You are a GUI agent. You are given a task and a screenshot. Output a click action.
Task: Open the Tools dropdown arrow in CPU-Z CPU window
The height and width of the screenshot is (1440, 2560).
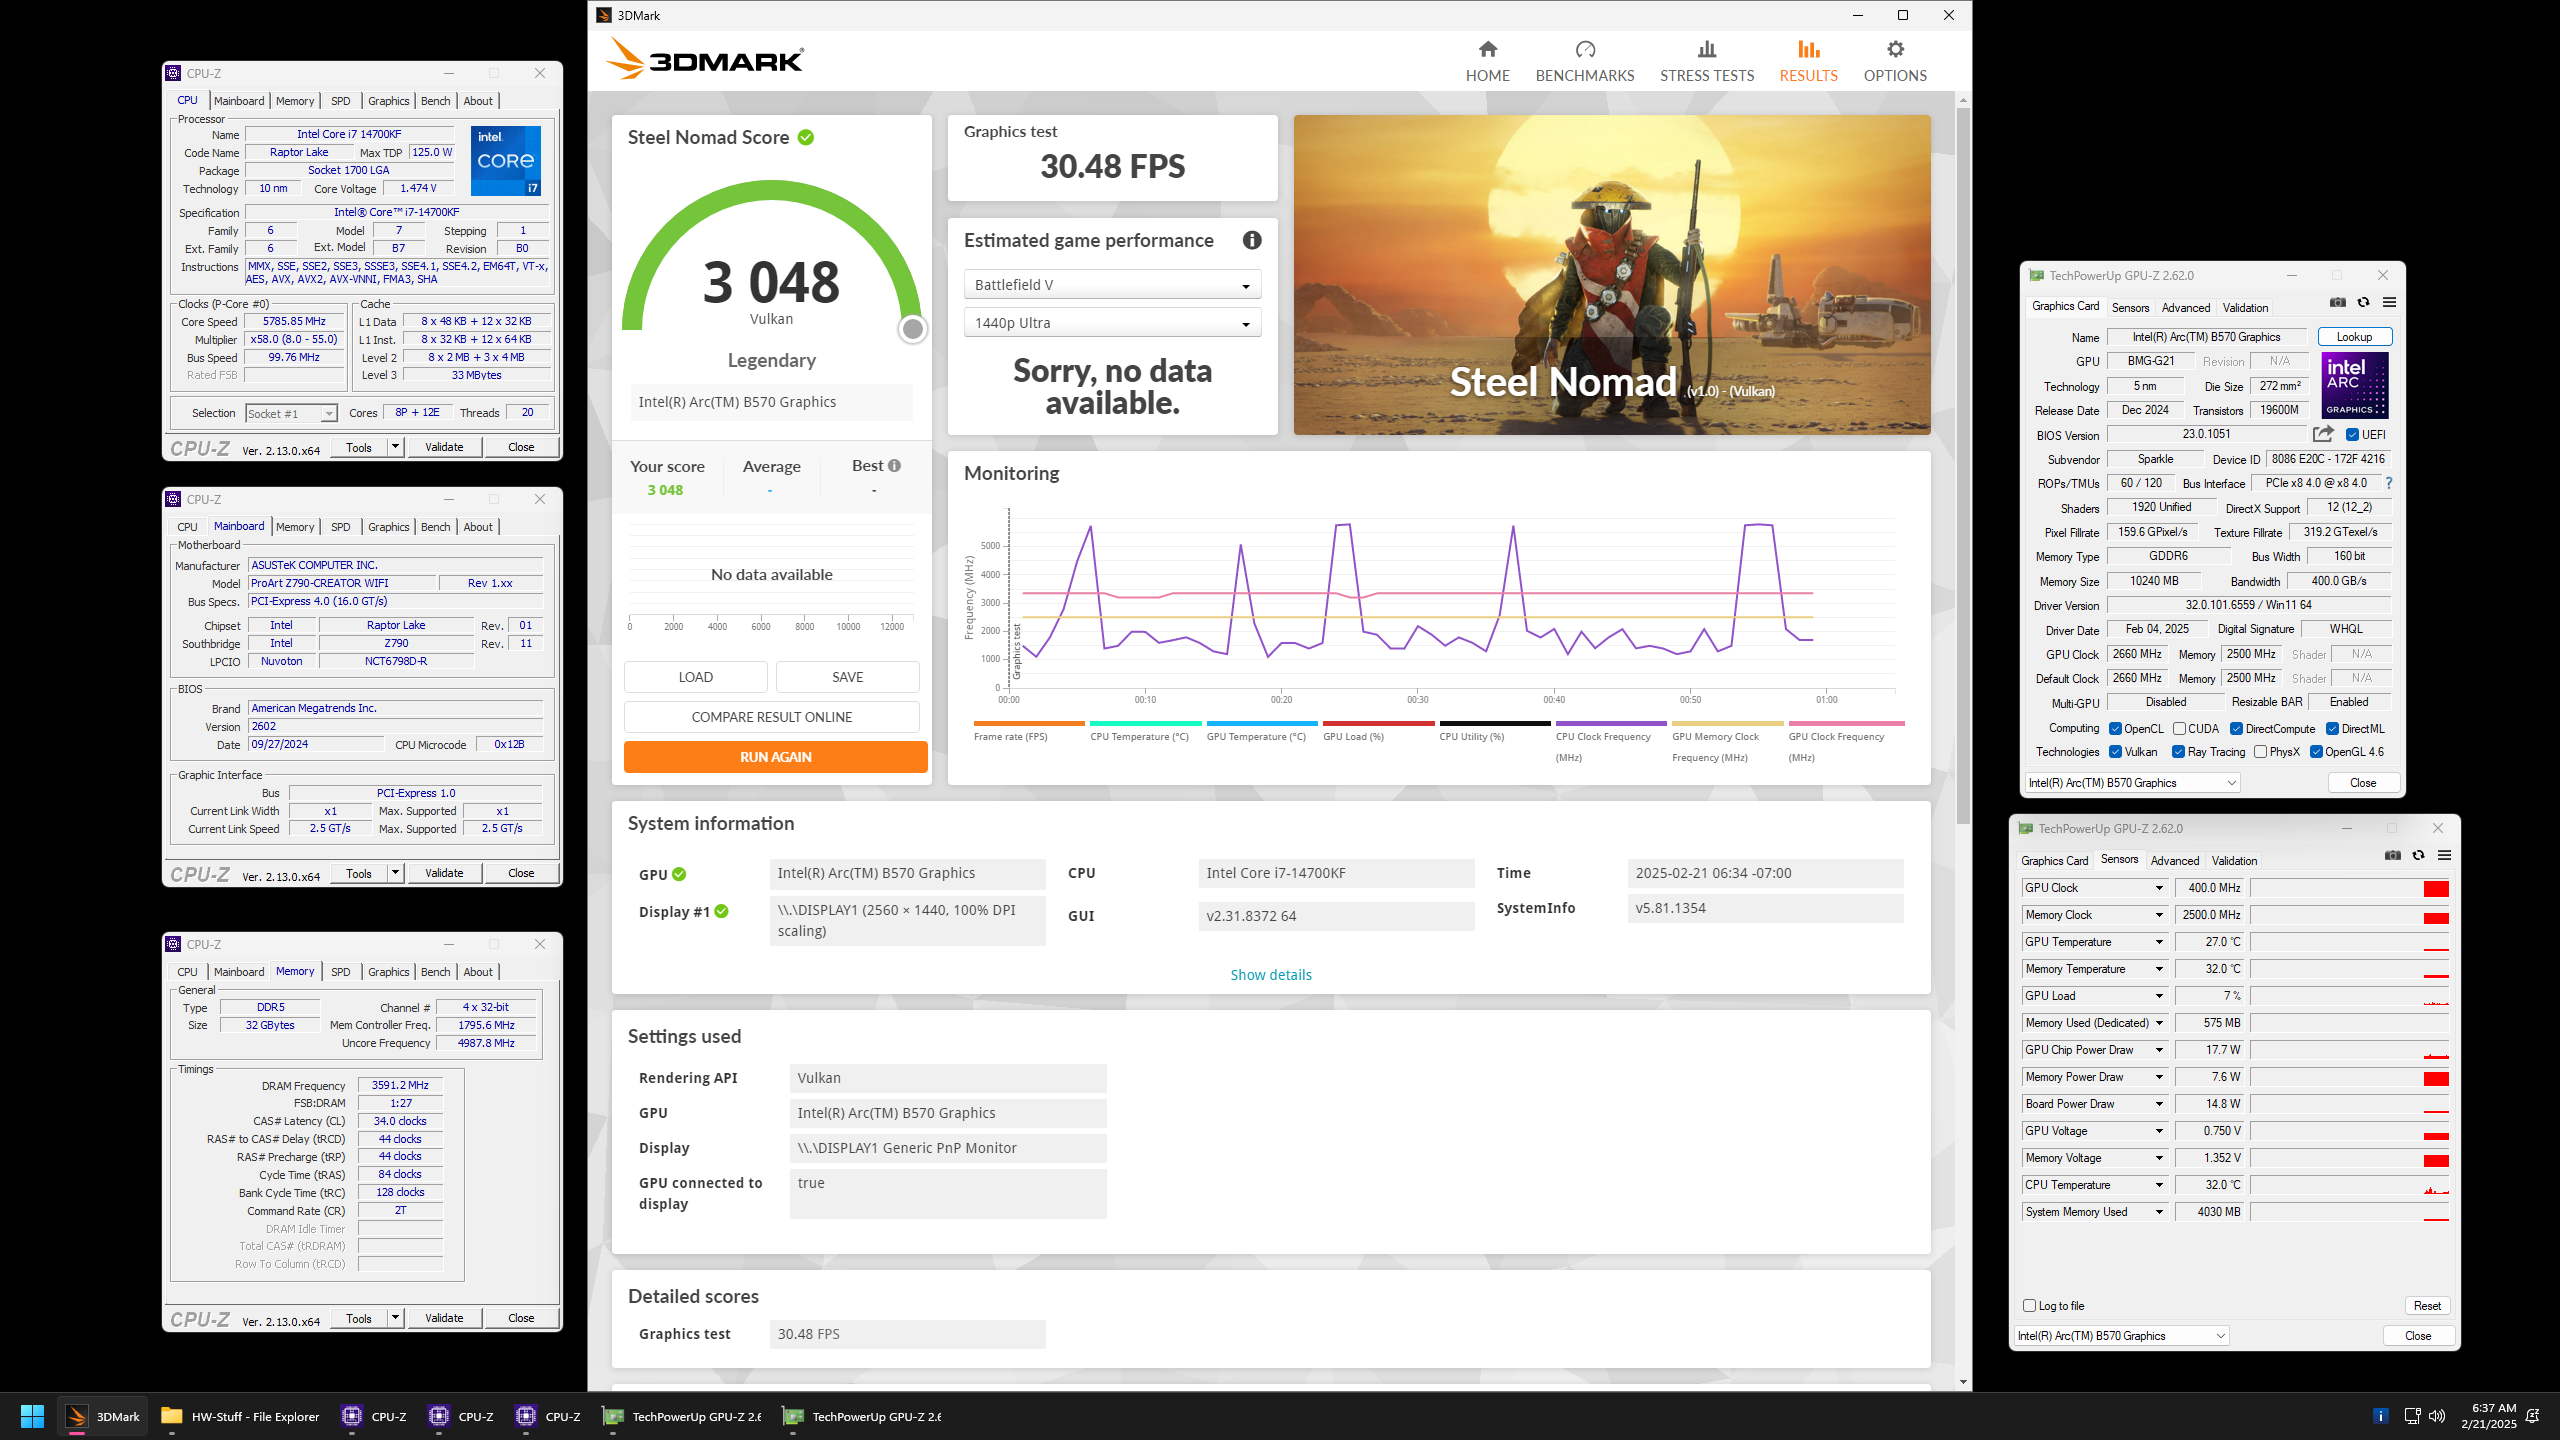click(396, 447)
